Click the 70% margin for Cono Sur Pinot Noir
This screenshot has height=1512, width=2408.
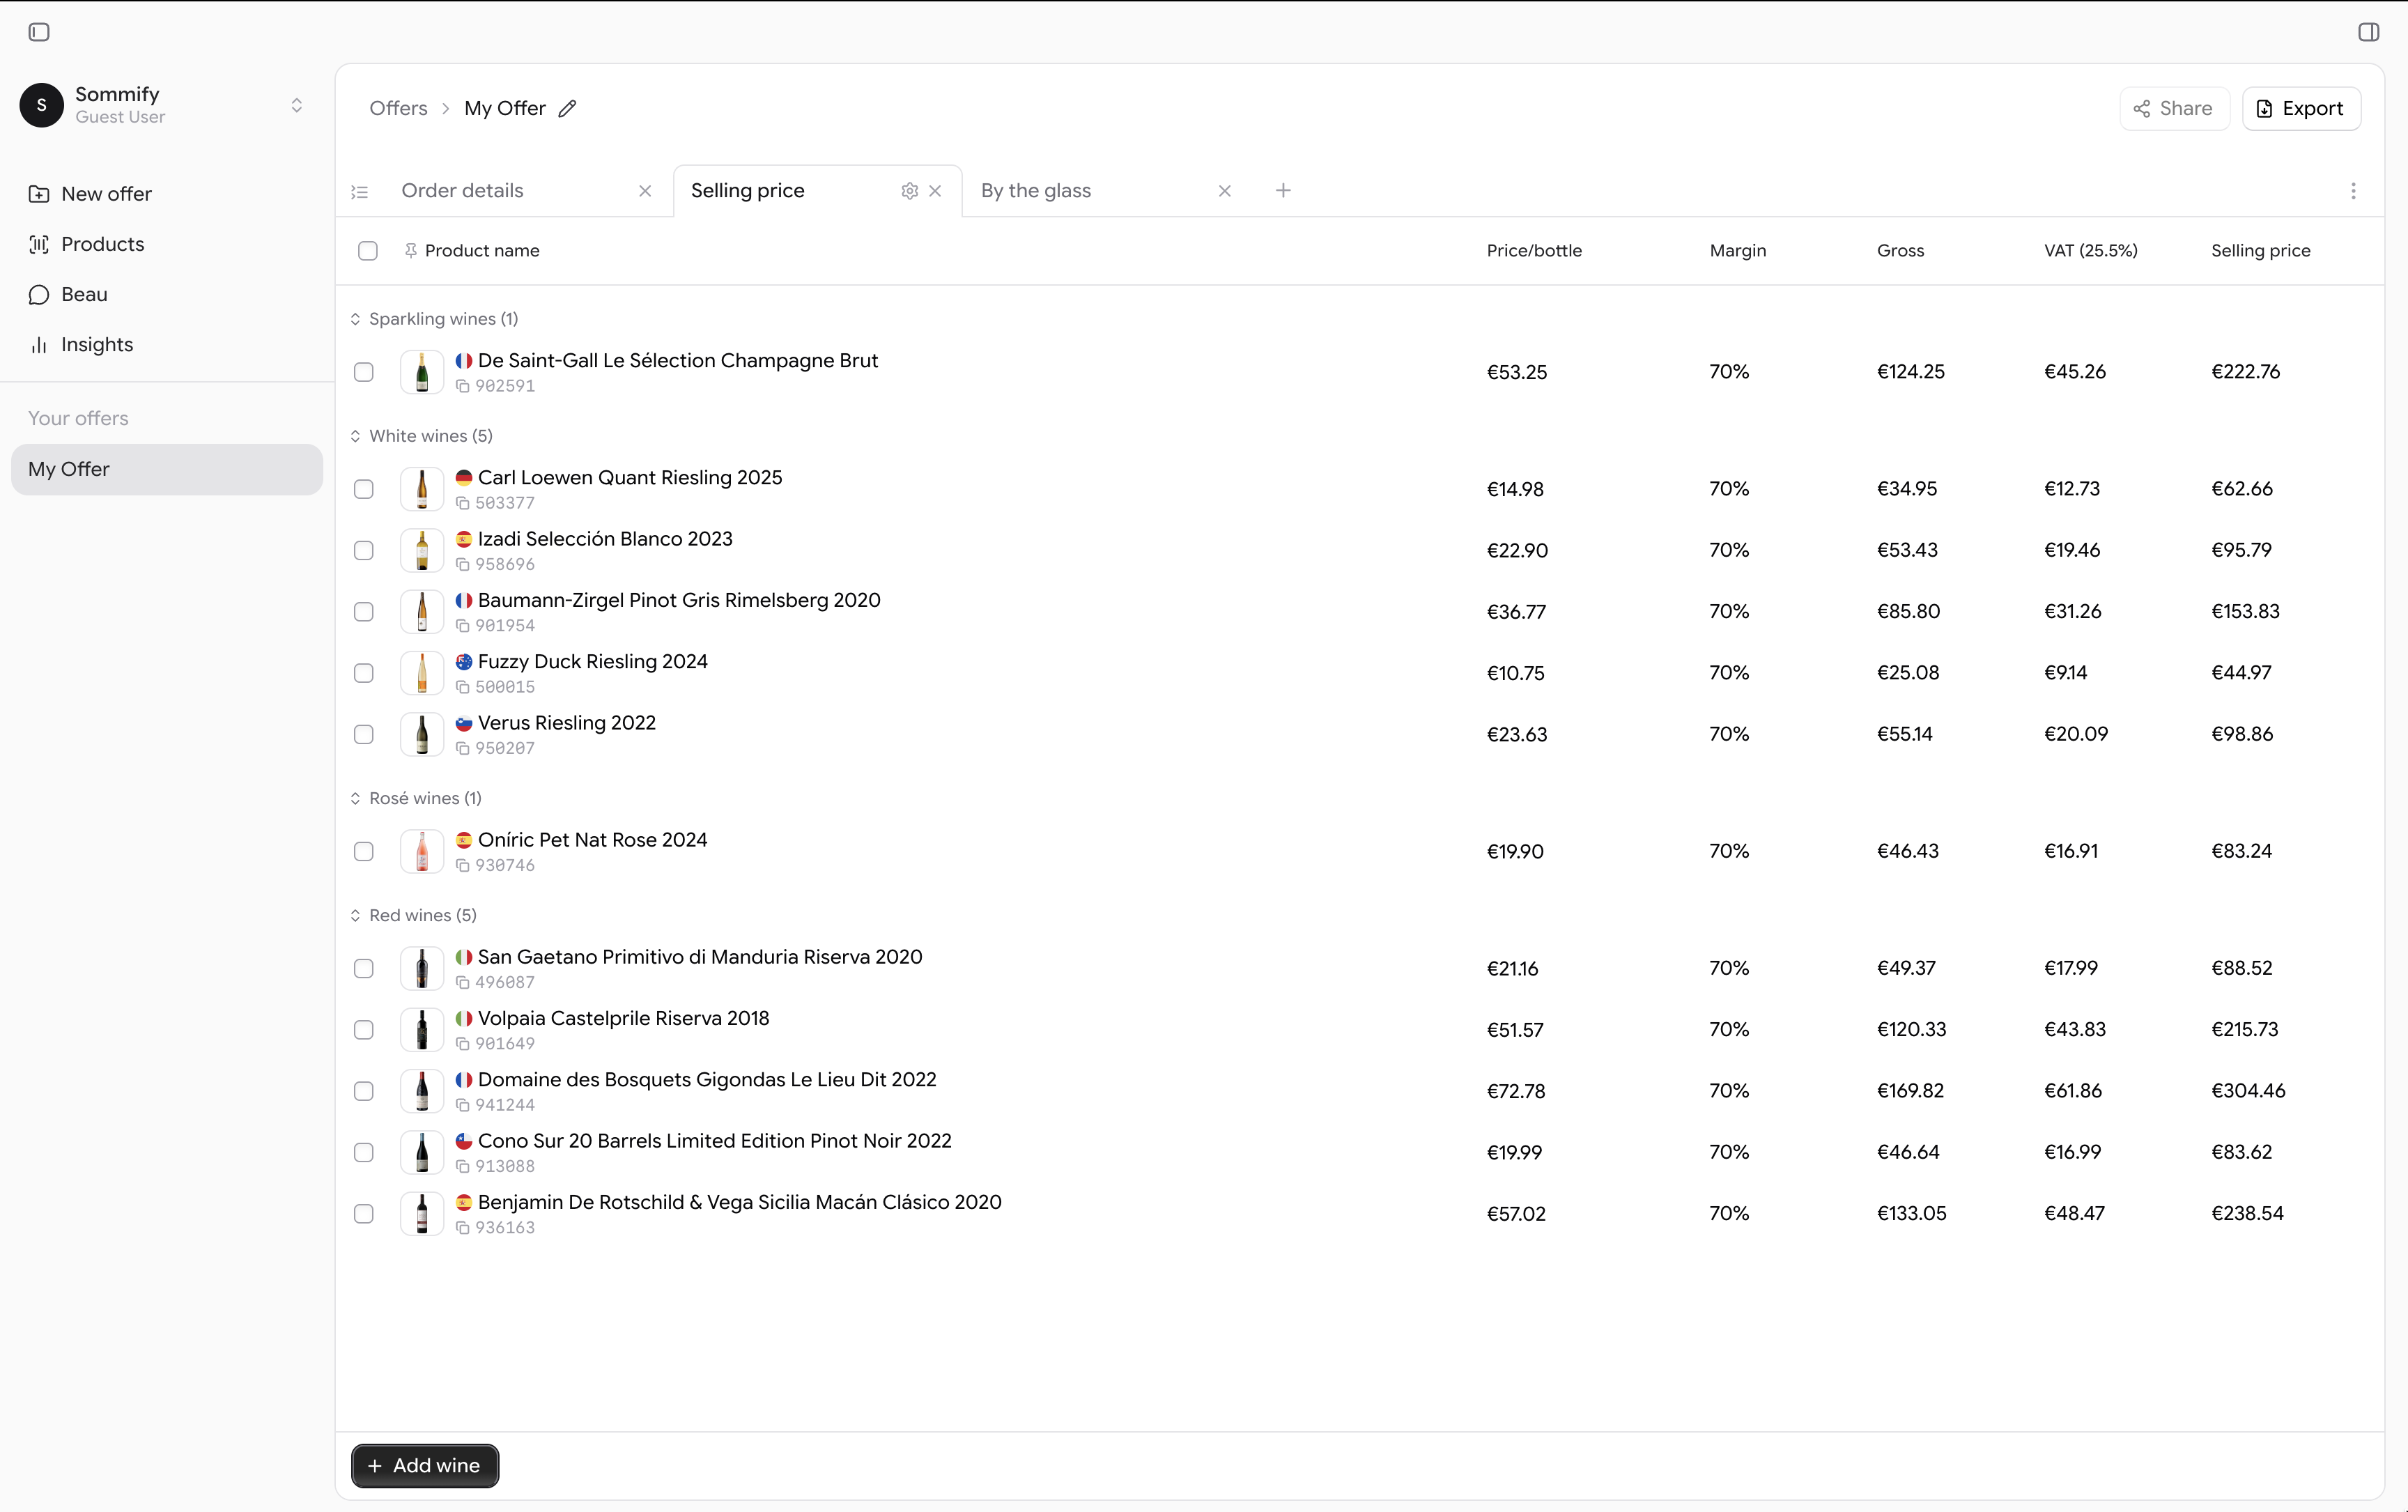[1729, 1152]
